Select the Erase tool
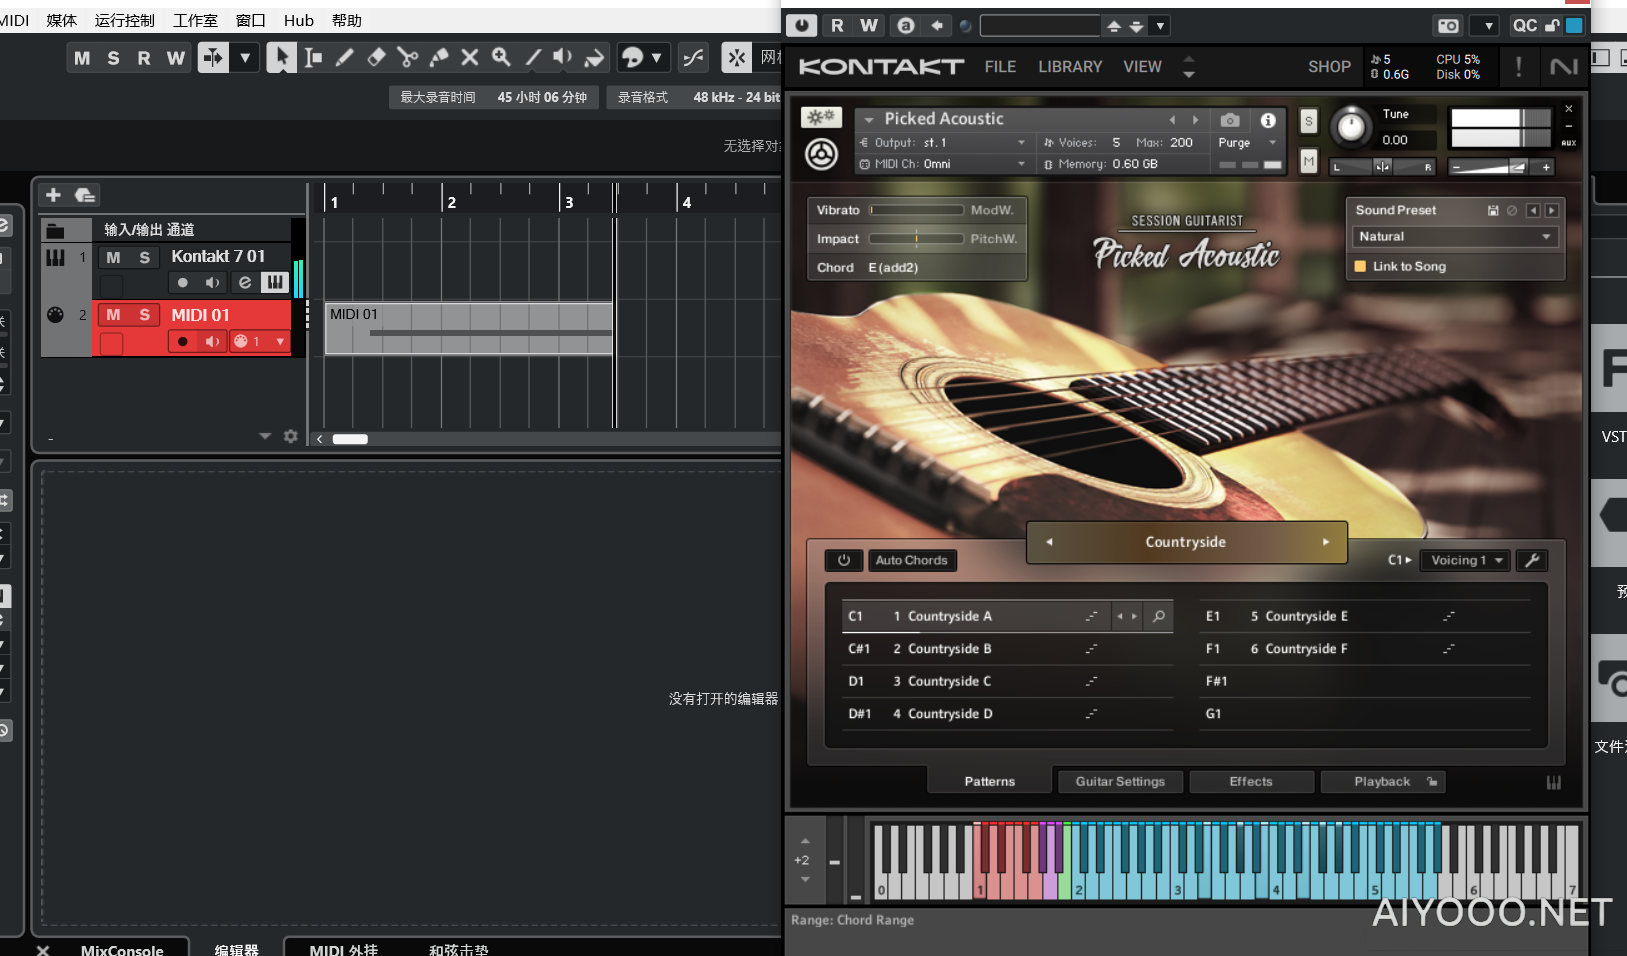 [x=376, y=58]
